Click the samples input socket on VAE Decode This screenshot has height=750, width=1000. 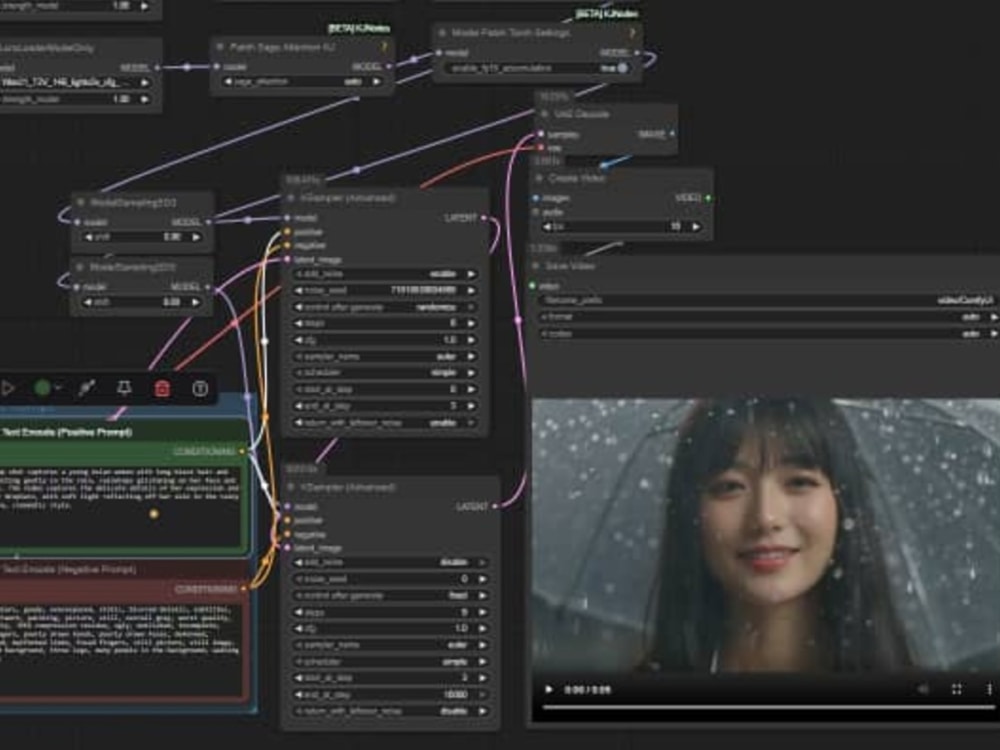[541, 135]
